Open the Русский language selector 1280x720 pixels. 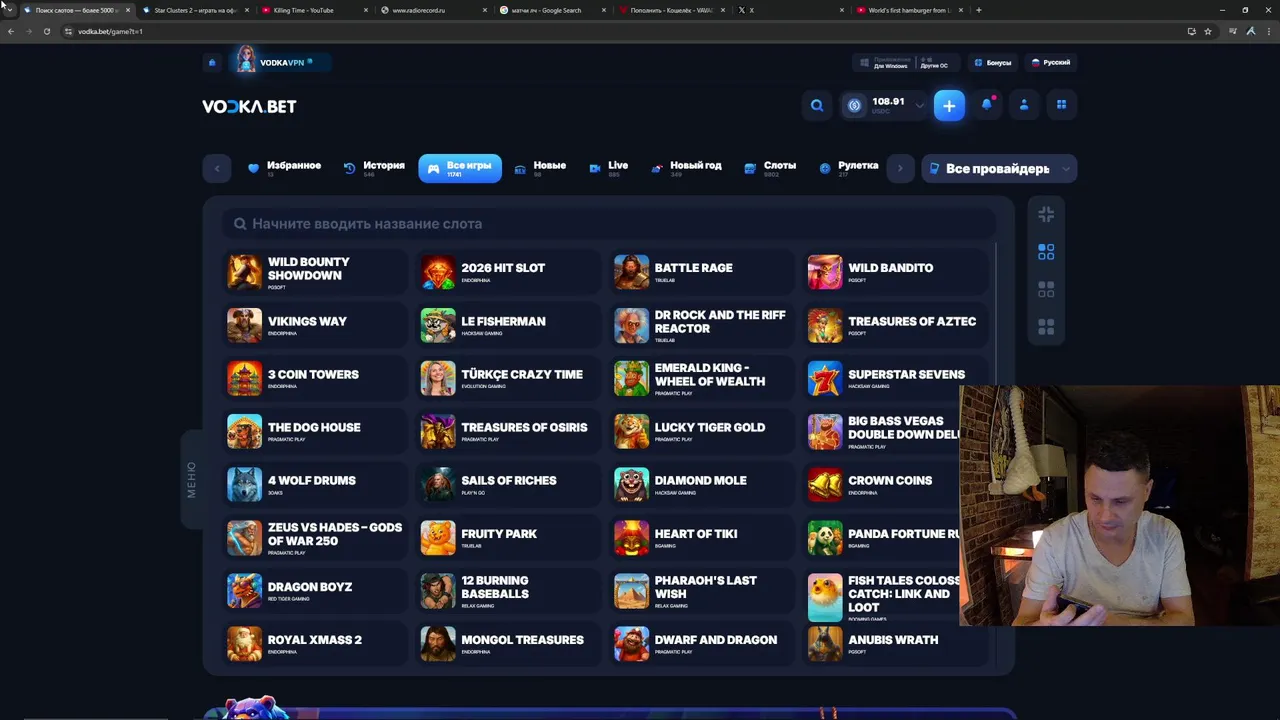[x=1051, y=63]
